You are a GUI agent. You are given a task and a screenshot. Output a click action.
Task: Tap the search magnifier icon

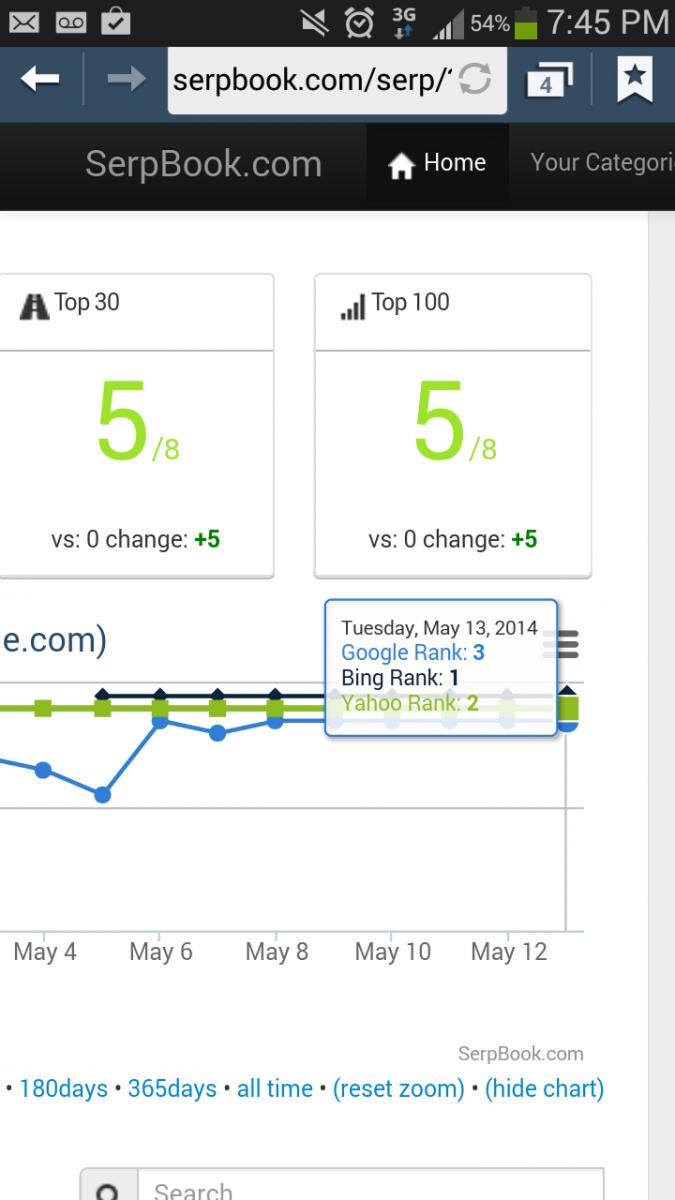coord(109,1189)
